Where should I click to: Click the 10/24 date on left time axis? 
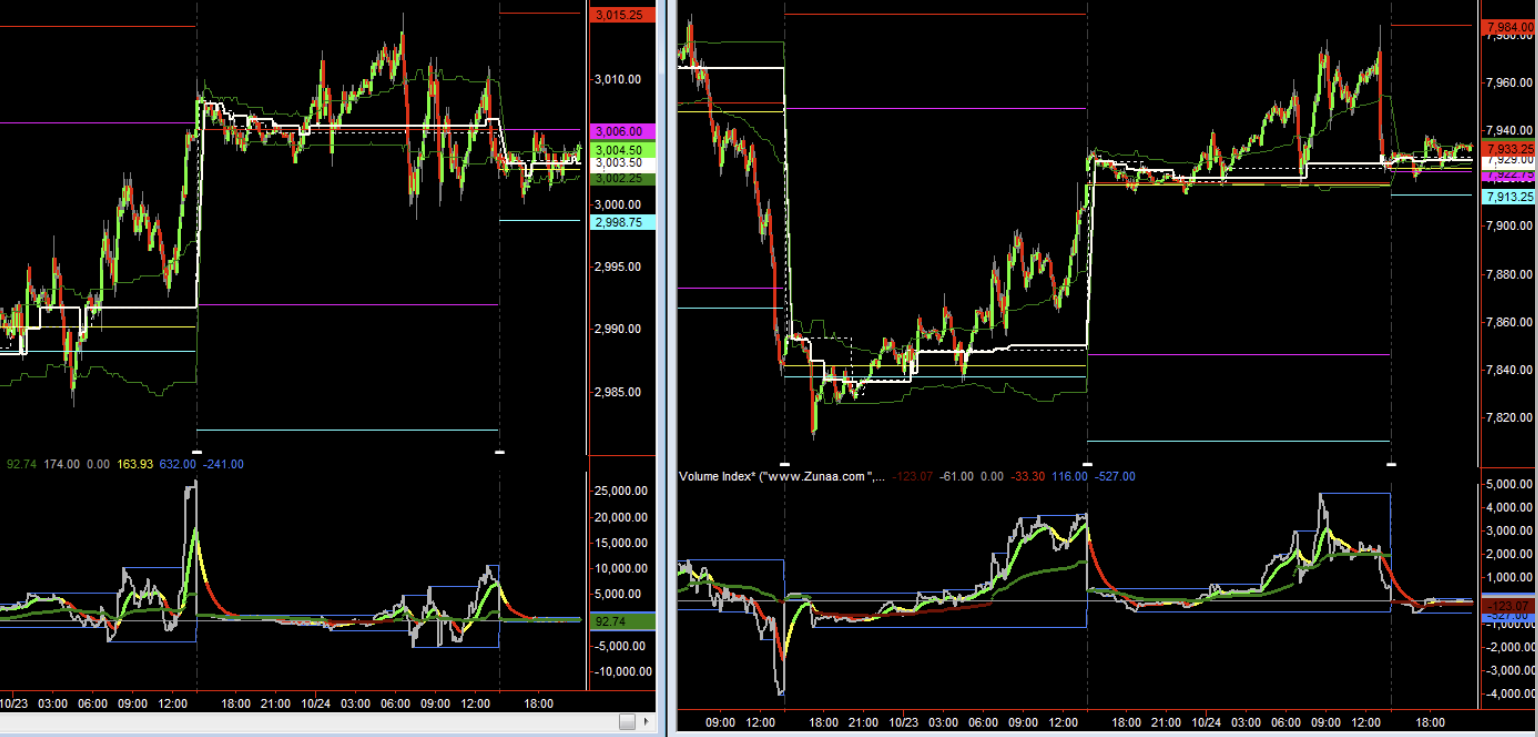click(x=316, y=703)
